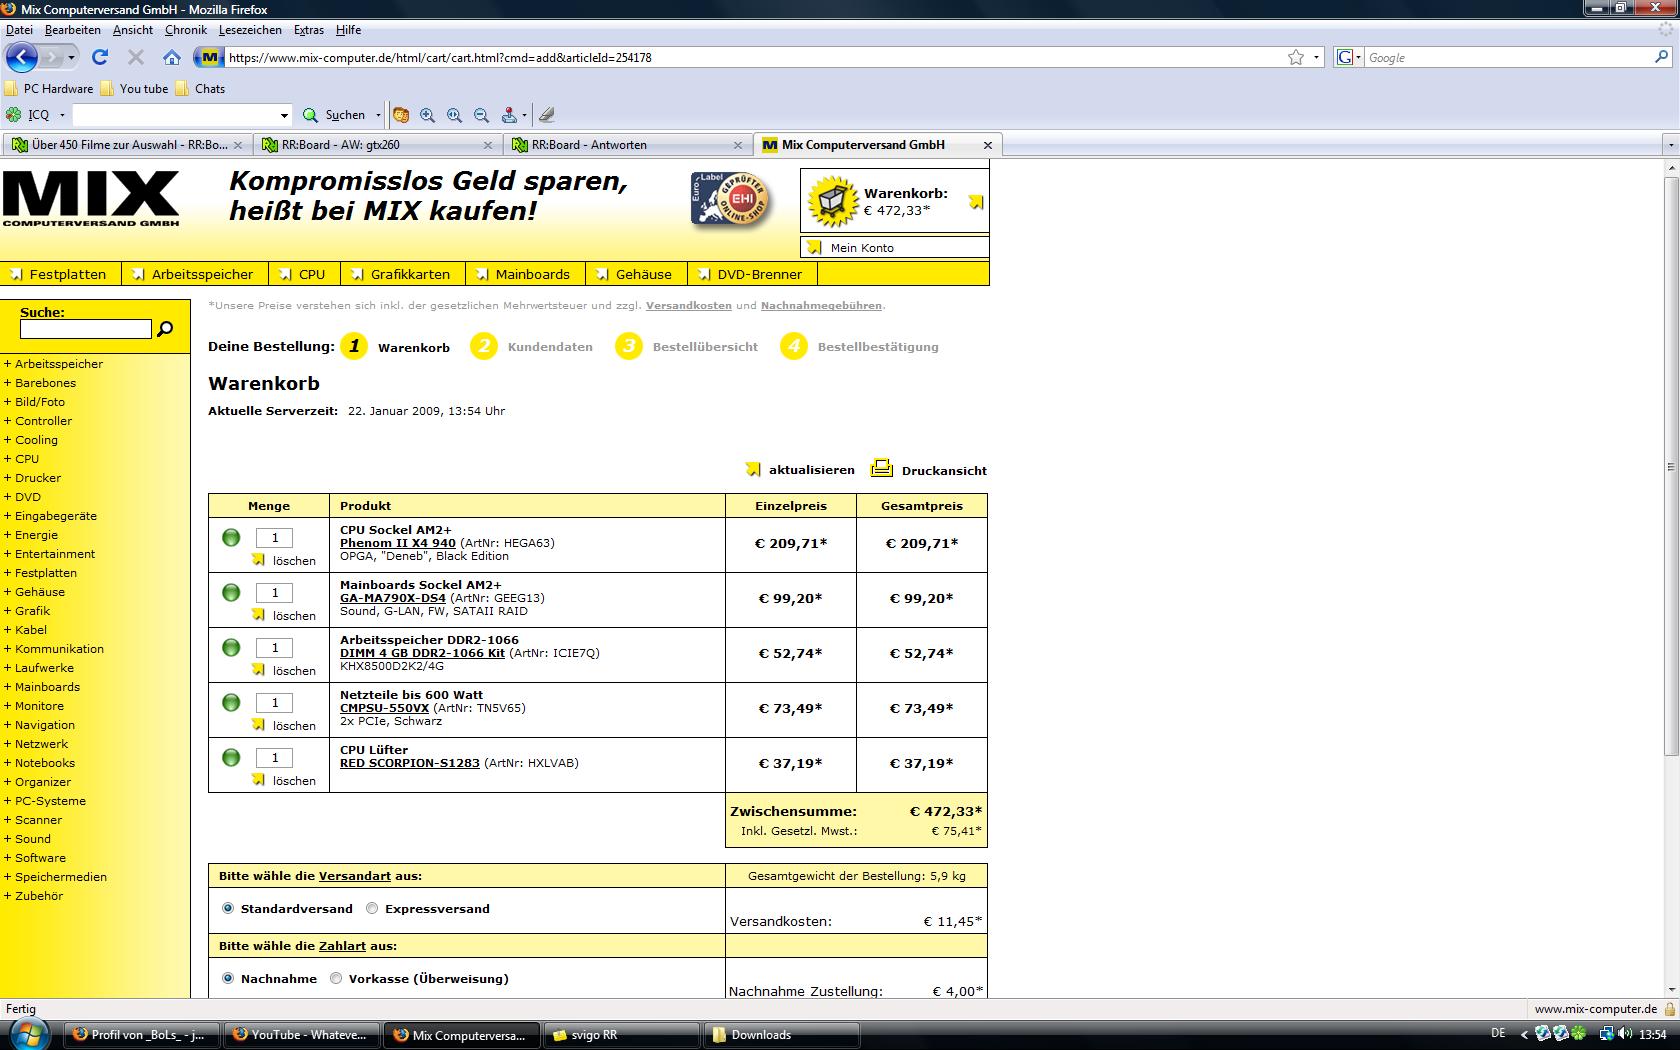This screenshot has width=1680, height=1050.
Task: Reload the page with the refresh icon
Action: coord(100,57)
